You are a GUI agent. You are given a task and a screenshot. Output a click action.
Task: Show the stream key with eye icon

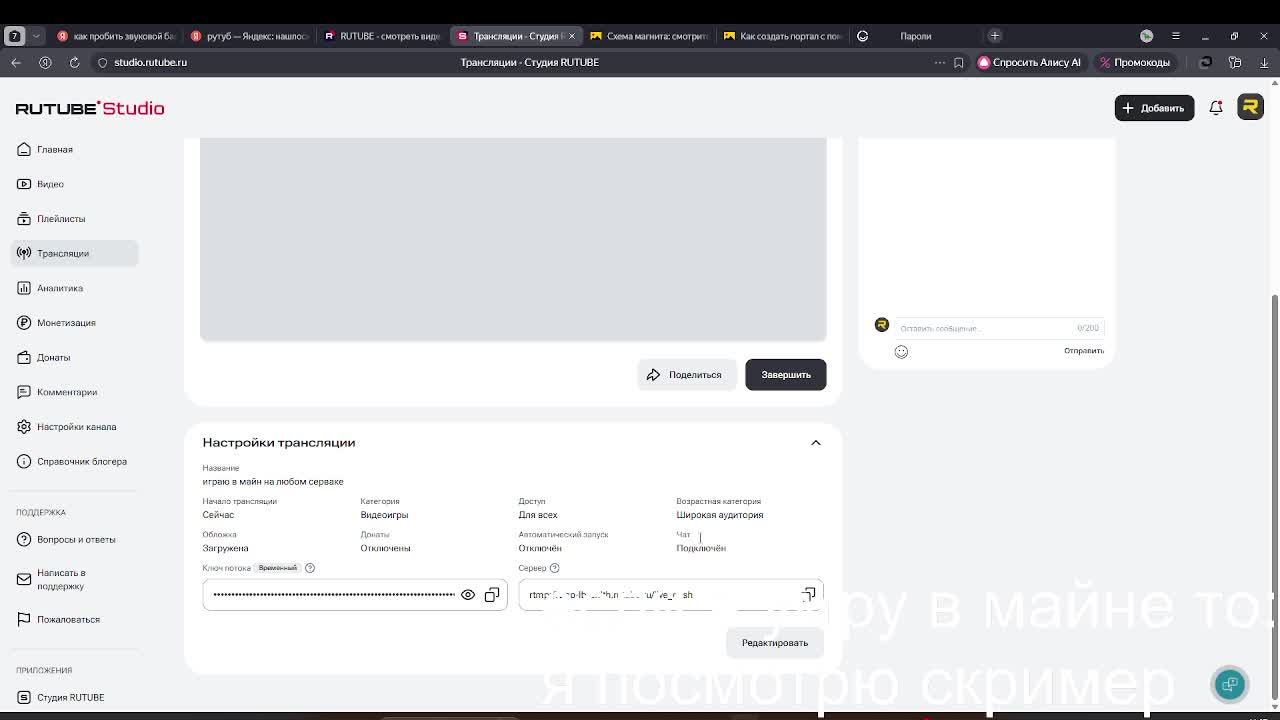pos(468,595)
